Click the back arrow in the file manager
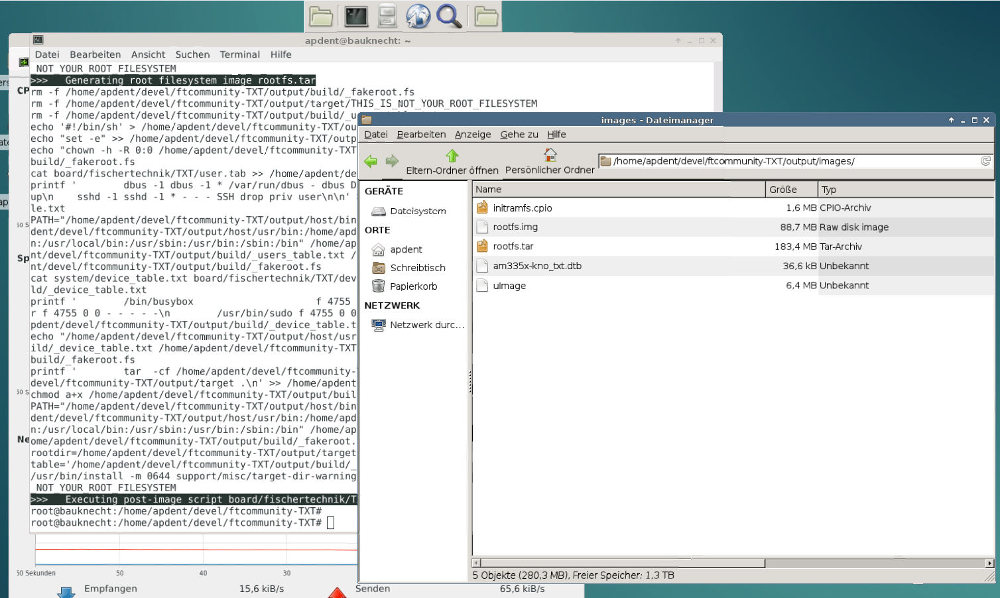 pos(371,161)
